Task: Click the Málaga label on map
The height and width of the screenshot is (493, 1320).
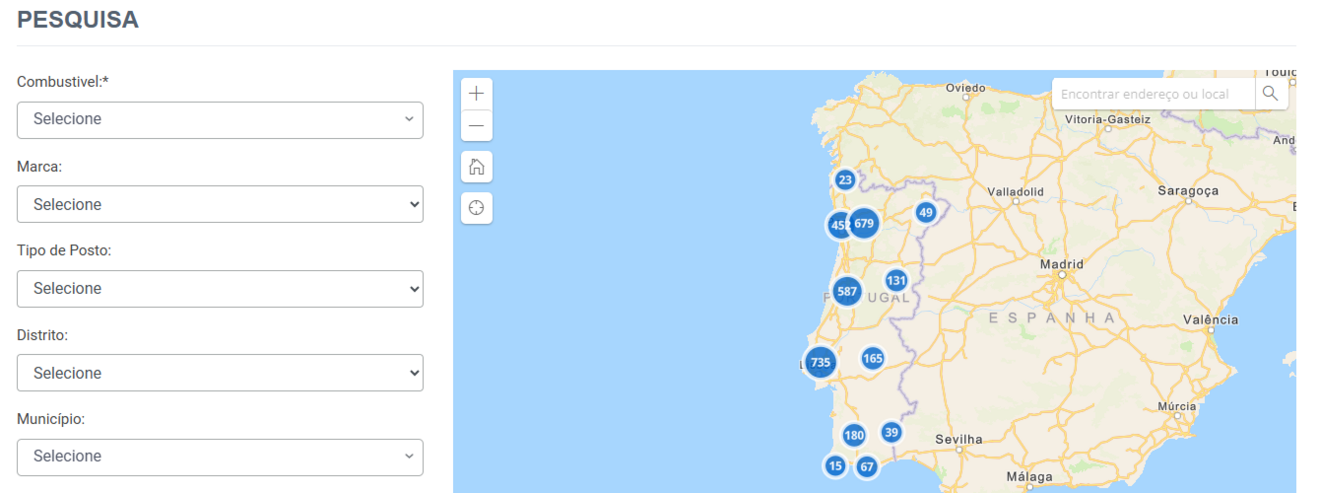Action: (1029, 477)
